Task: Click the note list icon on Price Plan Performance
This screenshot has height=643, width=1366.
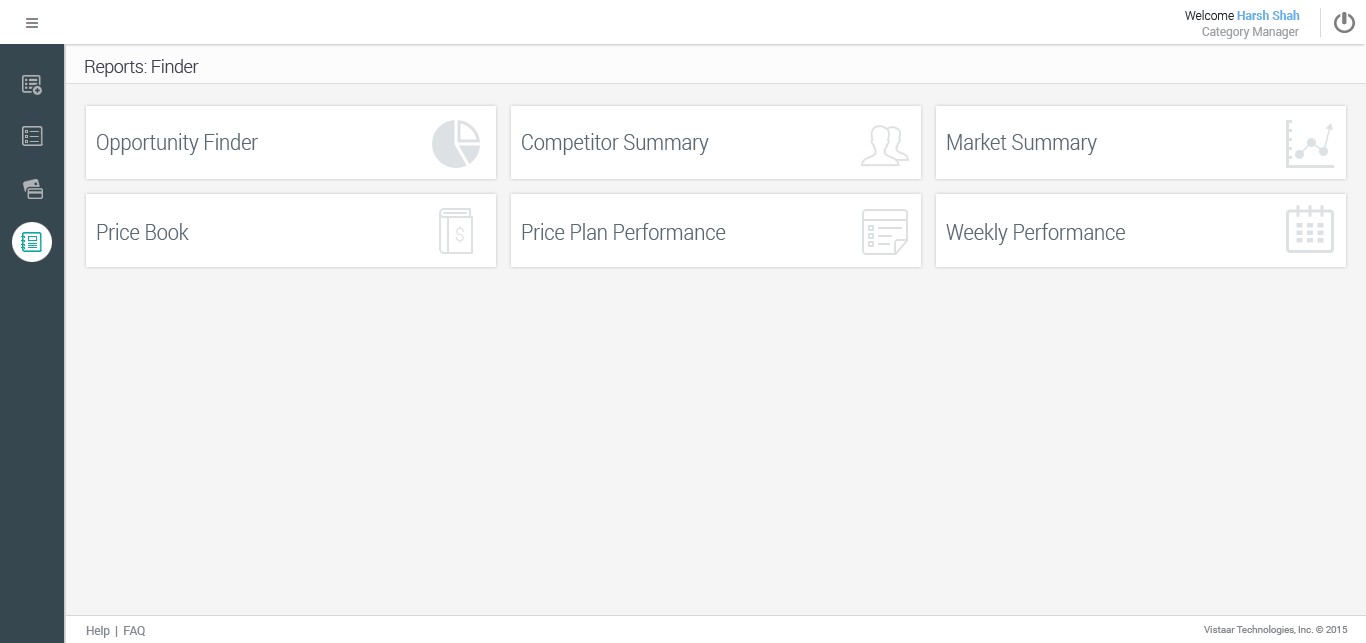Action: pyautogui.click(x=884, y=232)
